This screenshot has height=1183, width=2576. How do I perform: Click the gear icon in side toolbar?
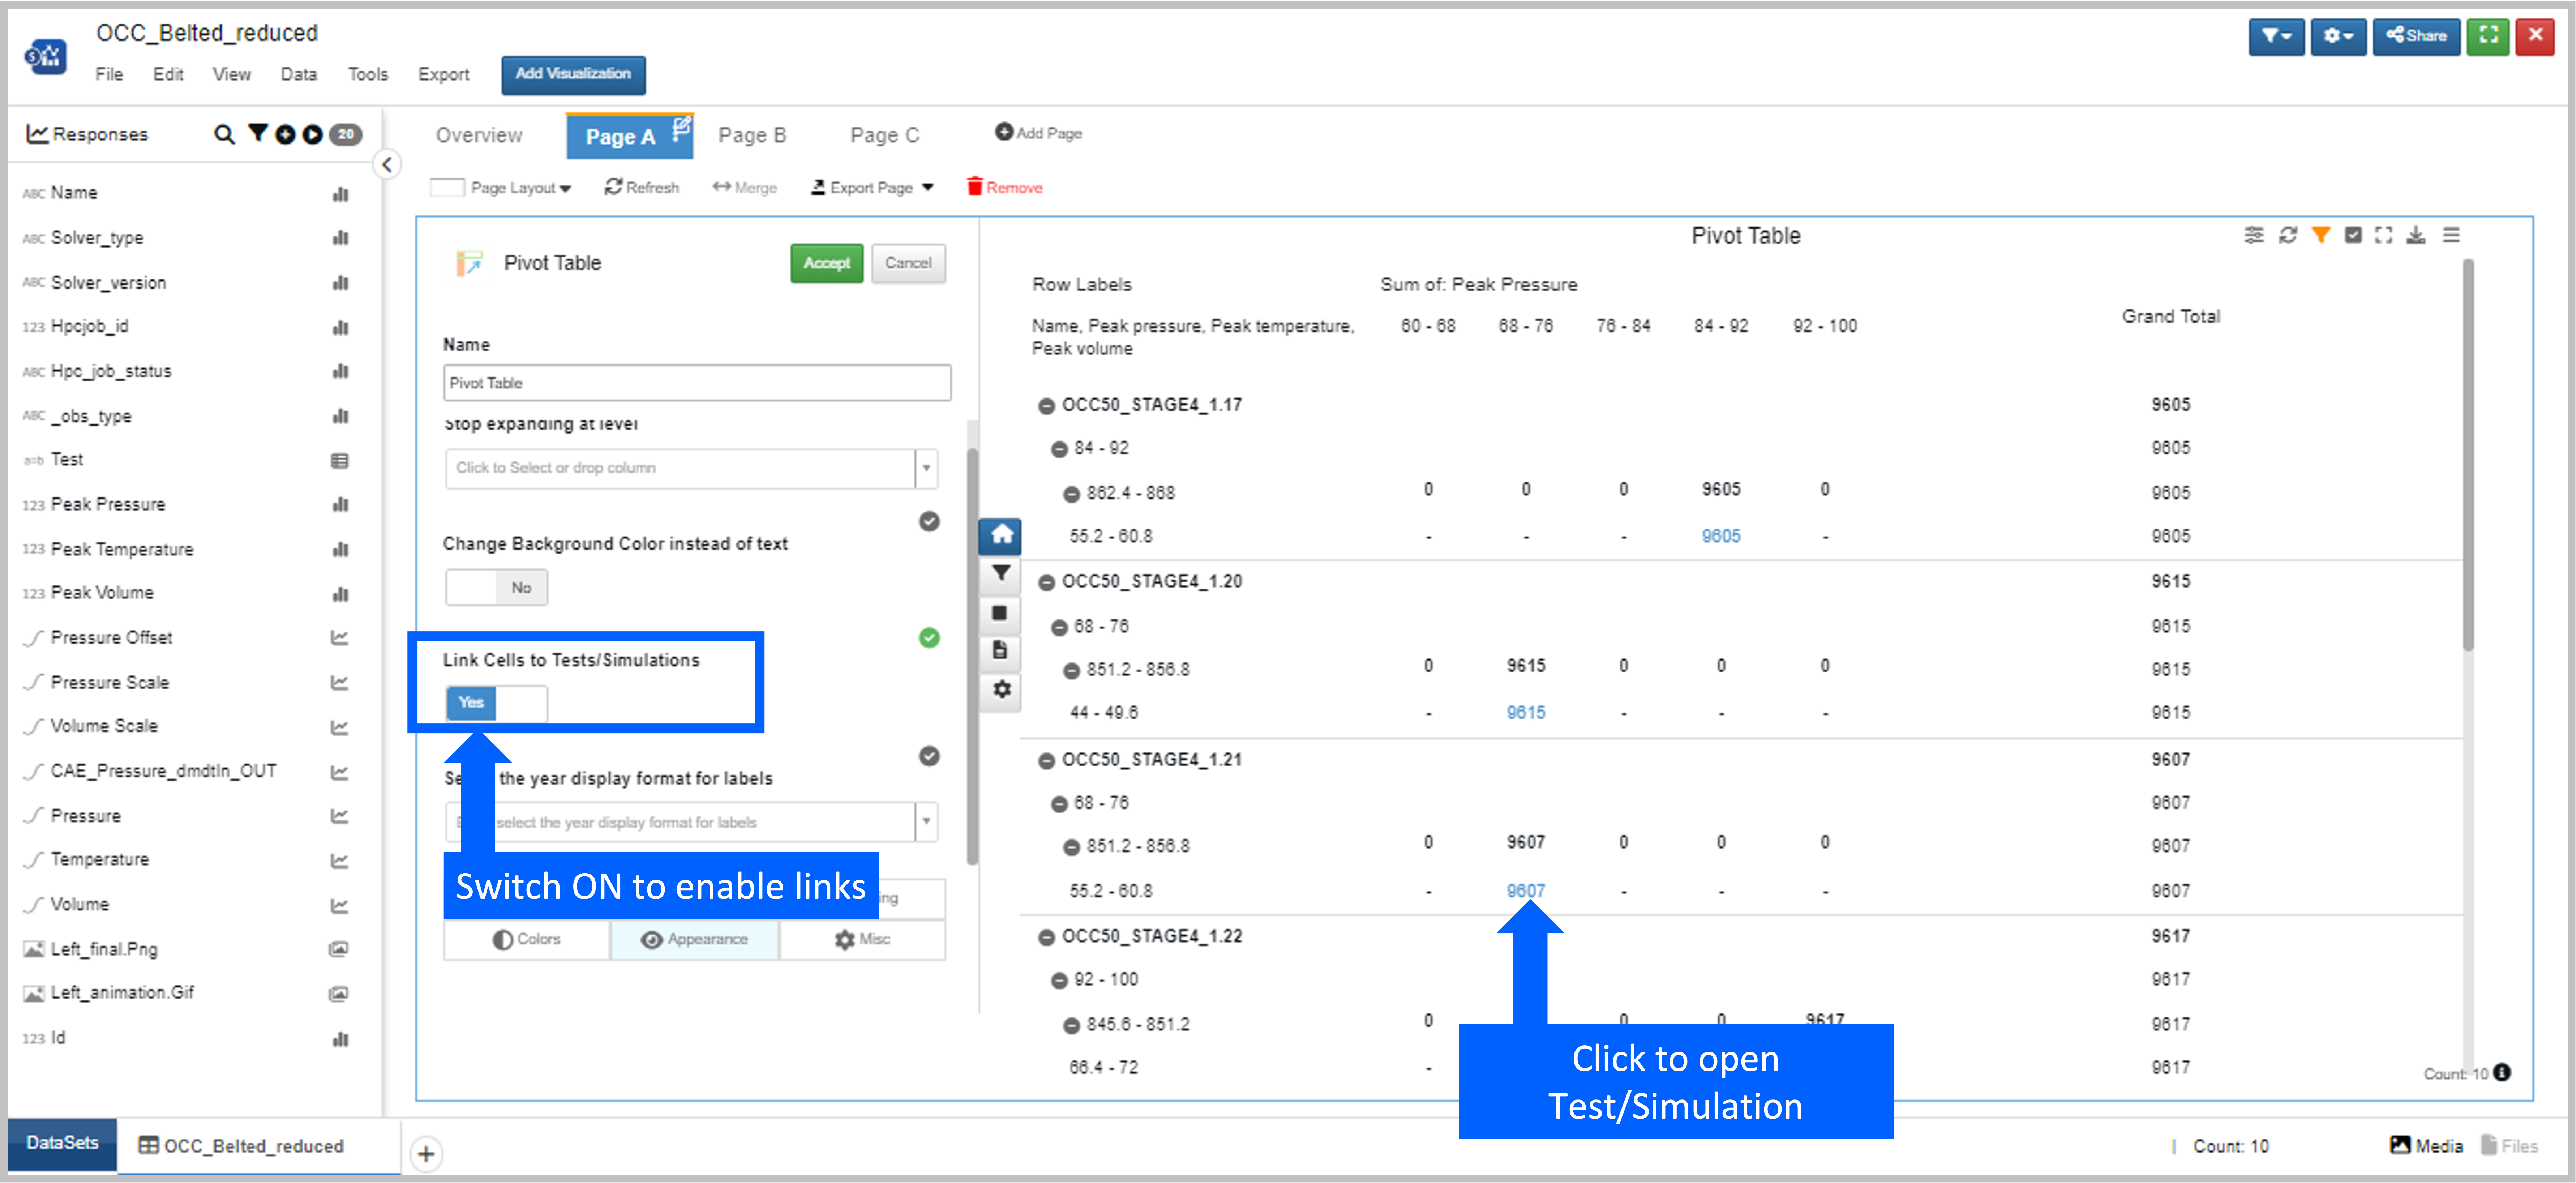1001,690
